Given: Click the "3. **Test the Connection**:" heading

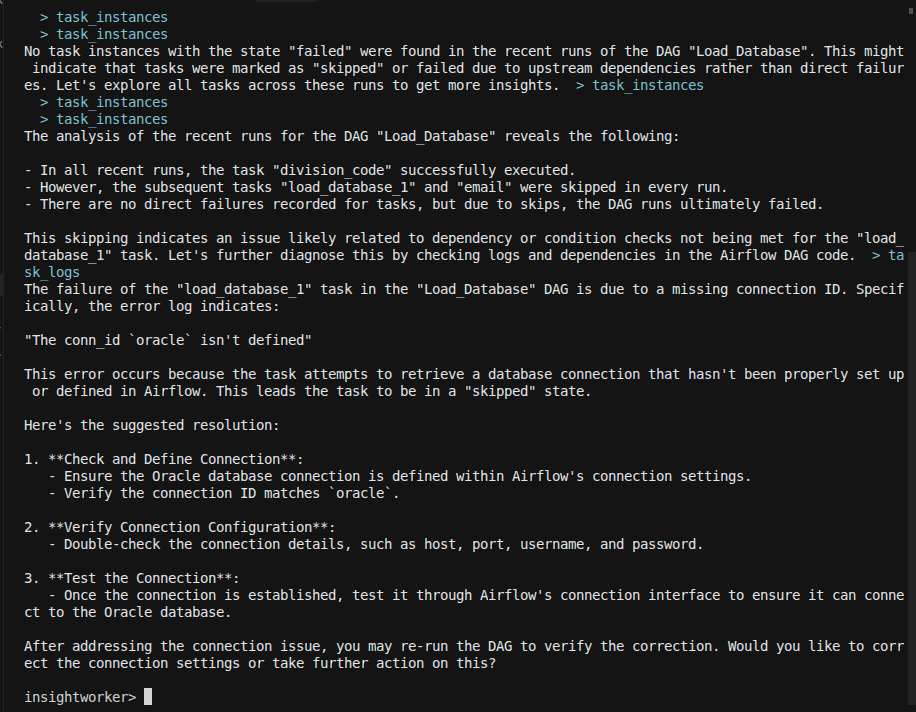Looking at the screenshot, I should coord(131,578).
